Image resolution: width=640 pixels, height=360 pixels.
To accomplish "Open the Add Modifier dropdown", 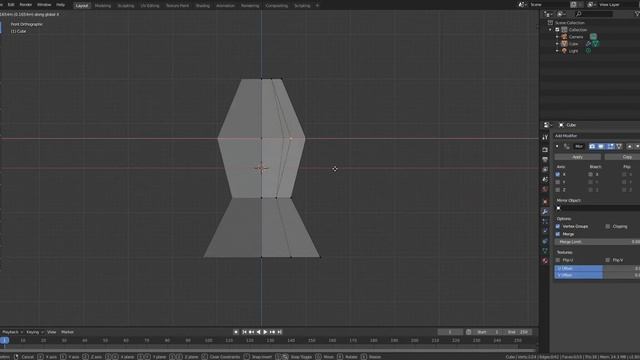I will [x=597, y=136].
